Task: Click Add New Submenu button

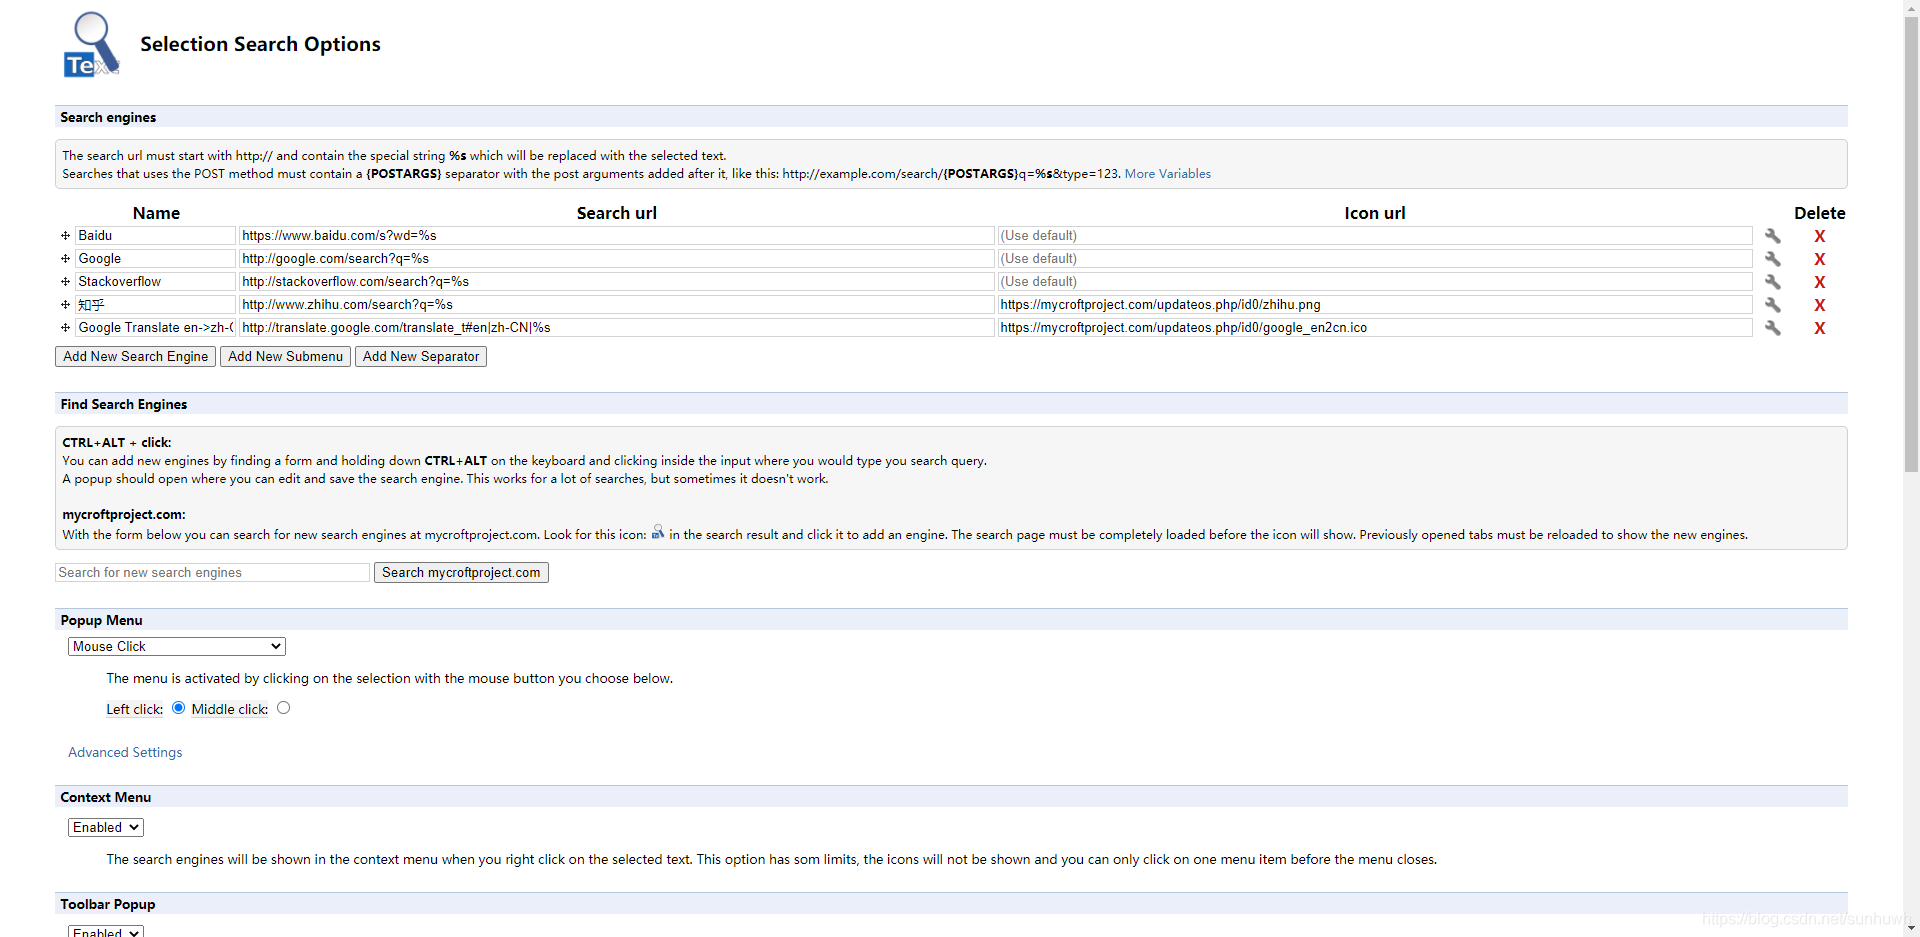Action: click(285, 357)
